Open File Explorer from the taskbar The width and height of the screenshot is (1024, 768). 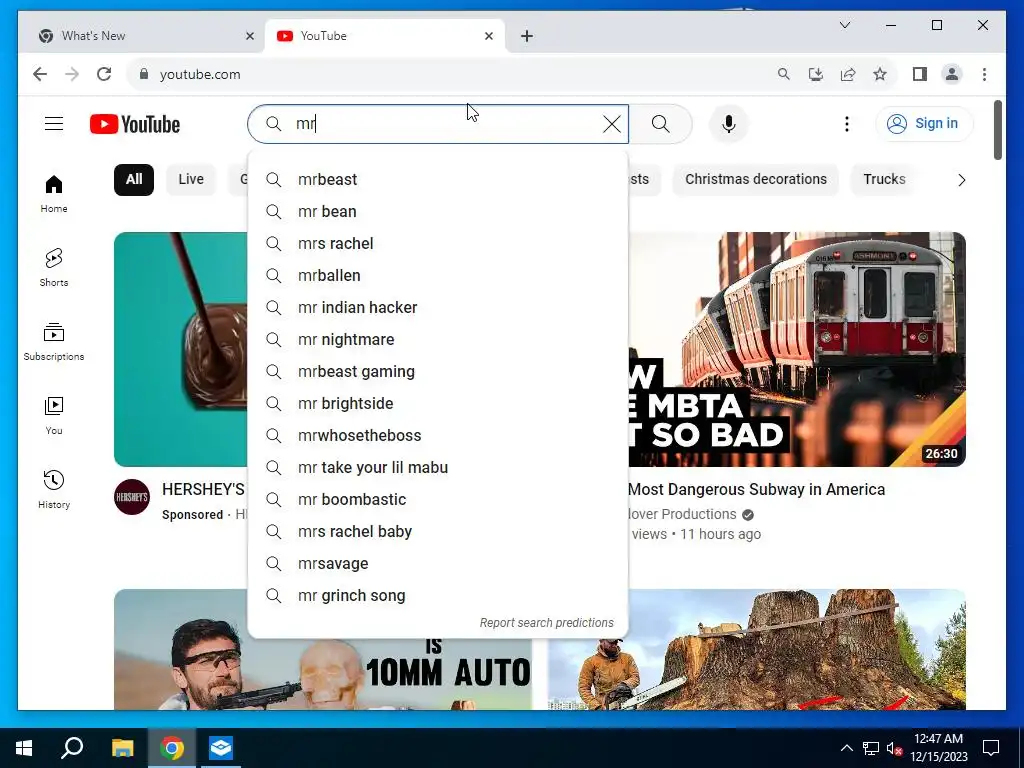tap(122, 748)
